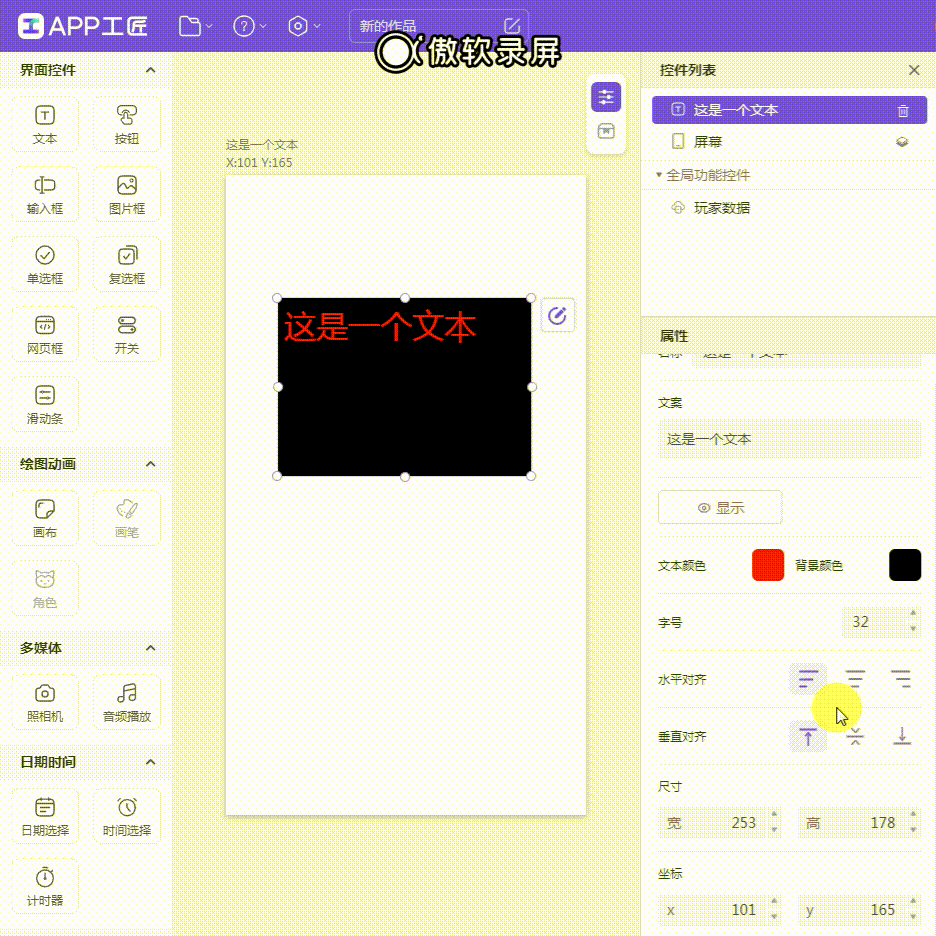Add a 计时器 timer widget
The image size is (936, 936).
[x=45, y=886]
